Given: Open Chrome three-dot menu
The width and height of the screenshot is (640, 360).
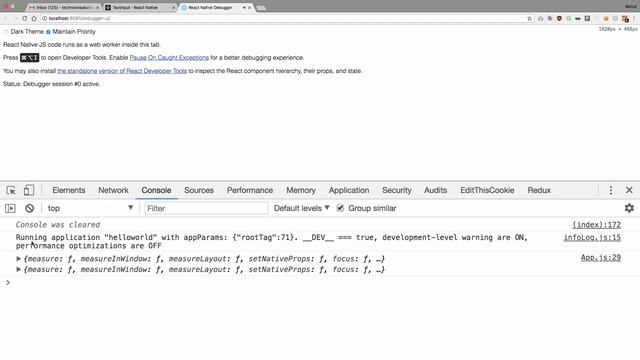Looking at the screenshot, I should pos(635,18).
